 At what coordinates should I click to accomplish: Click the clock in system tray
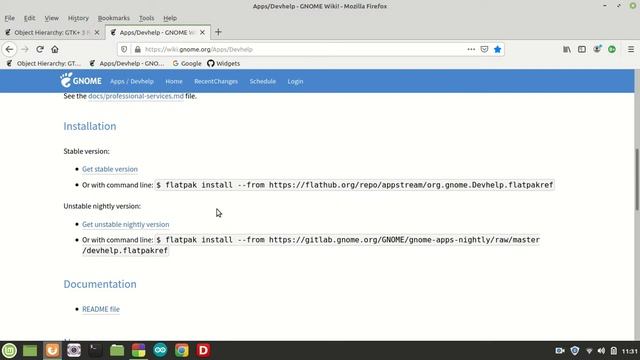(x=629, y=351)
